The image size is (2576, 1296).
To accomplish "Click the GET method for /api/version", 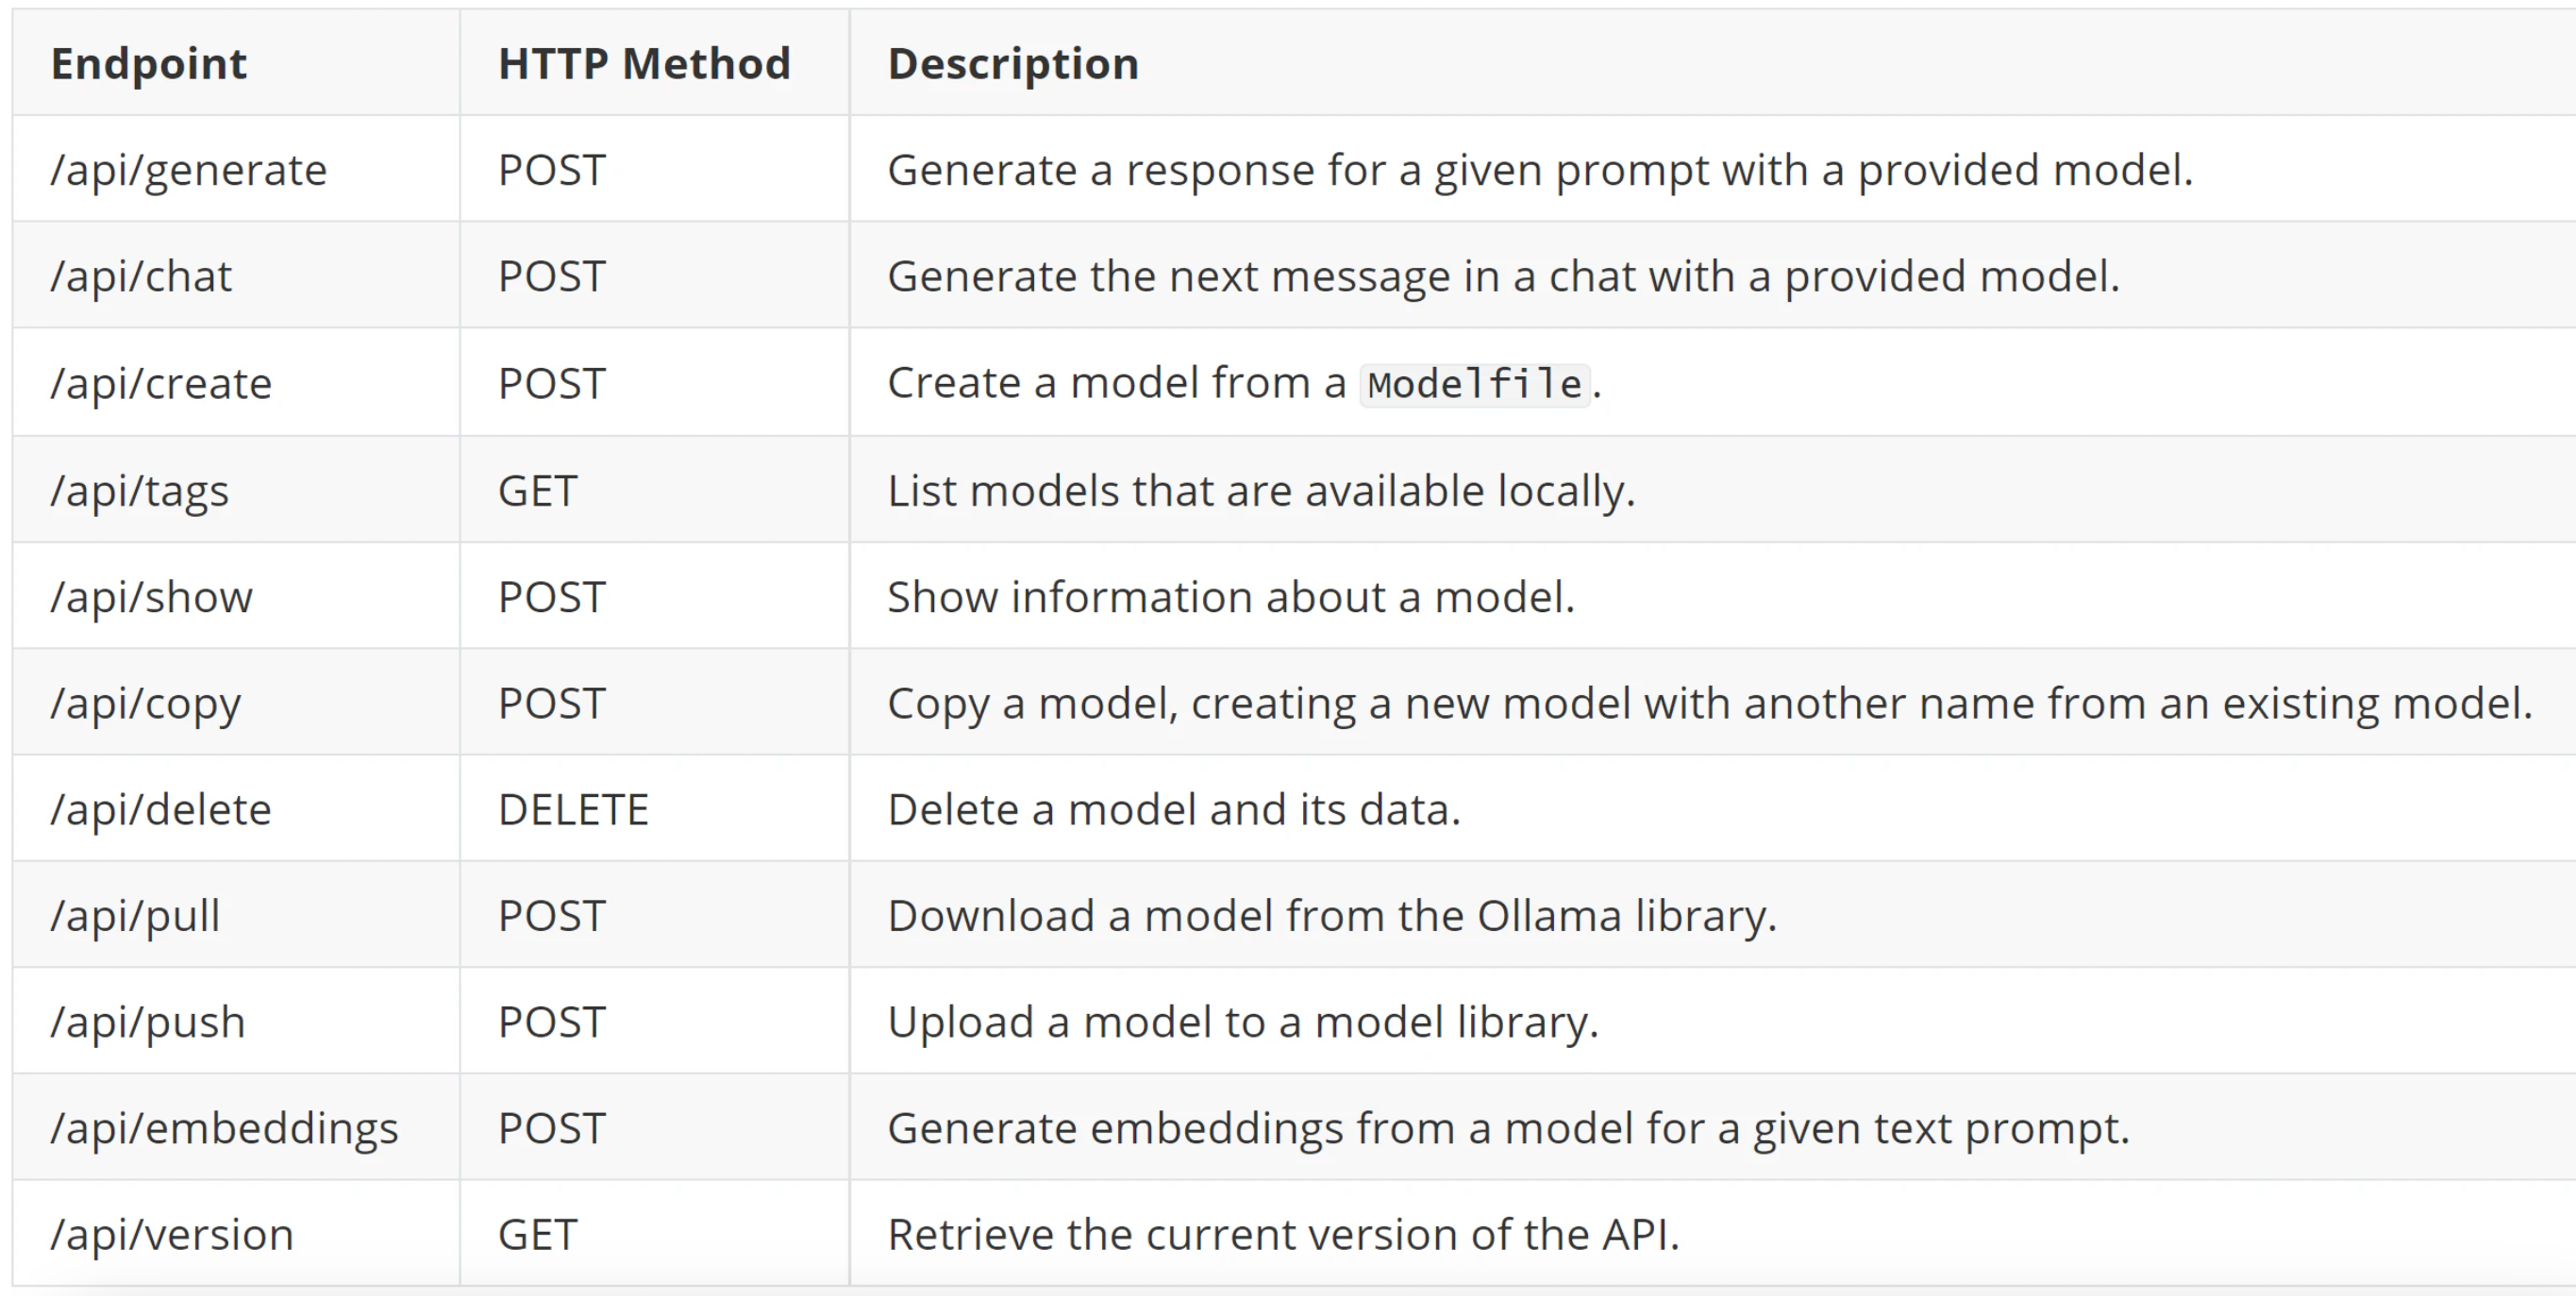I will click(x=537, y=1234).
